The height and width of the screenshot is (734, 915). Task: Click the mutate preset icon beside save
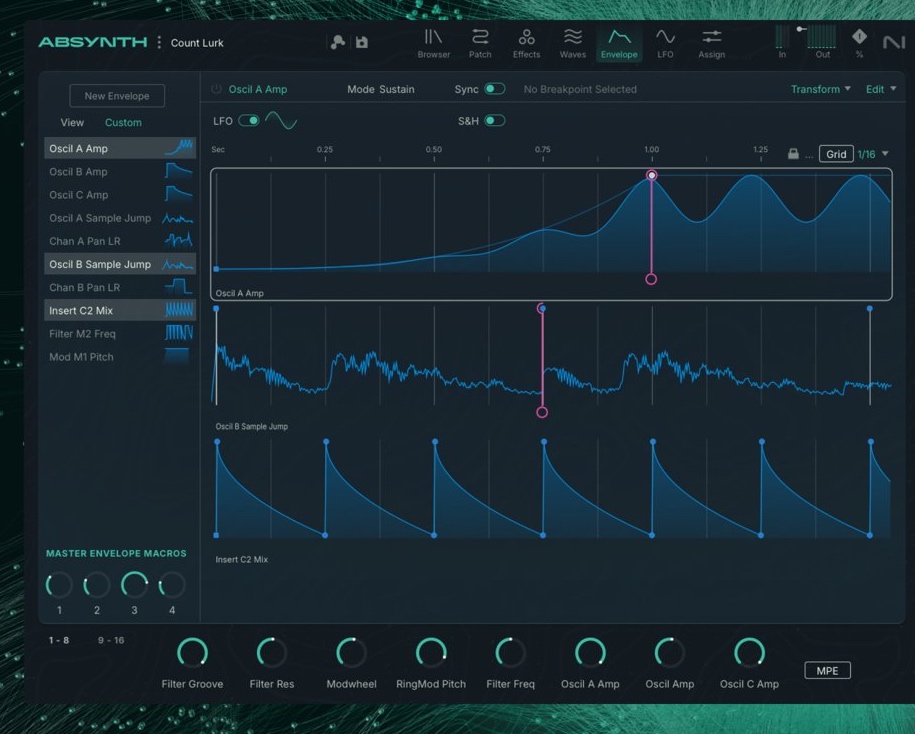[x=337, y=42]
